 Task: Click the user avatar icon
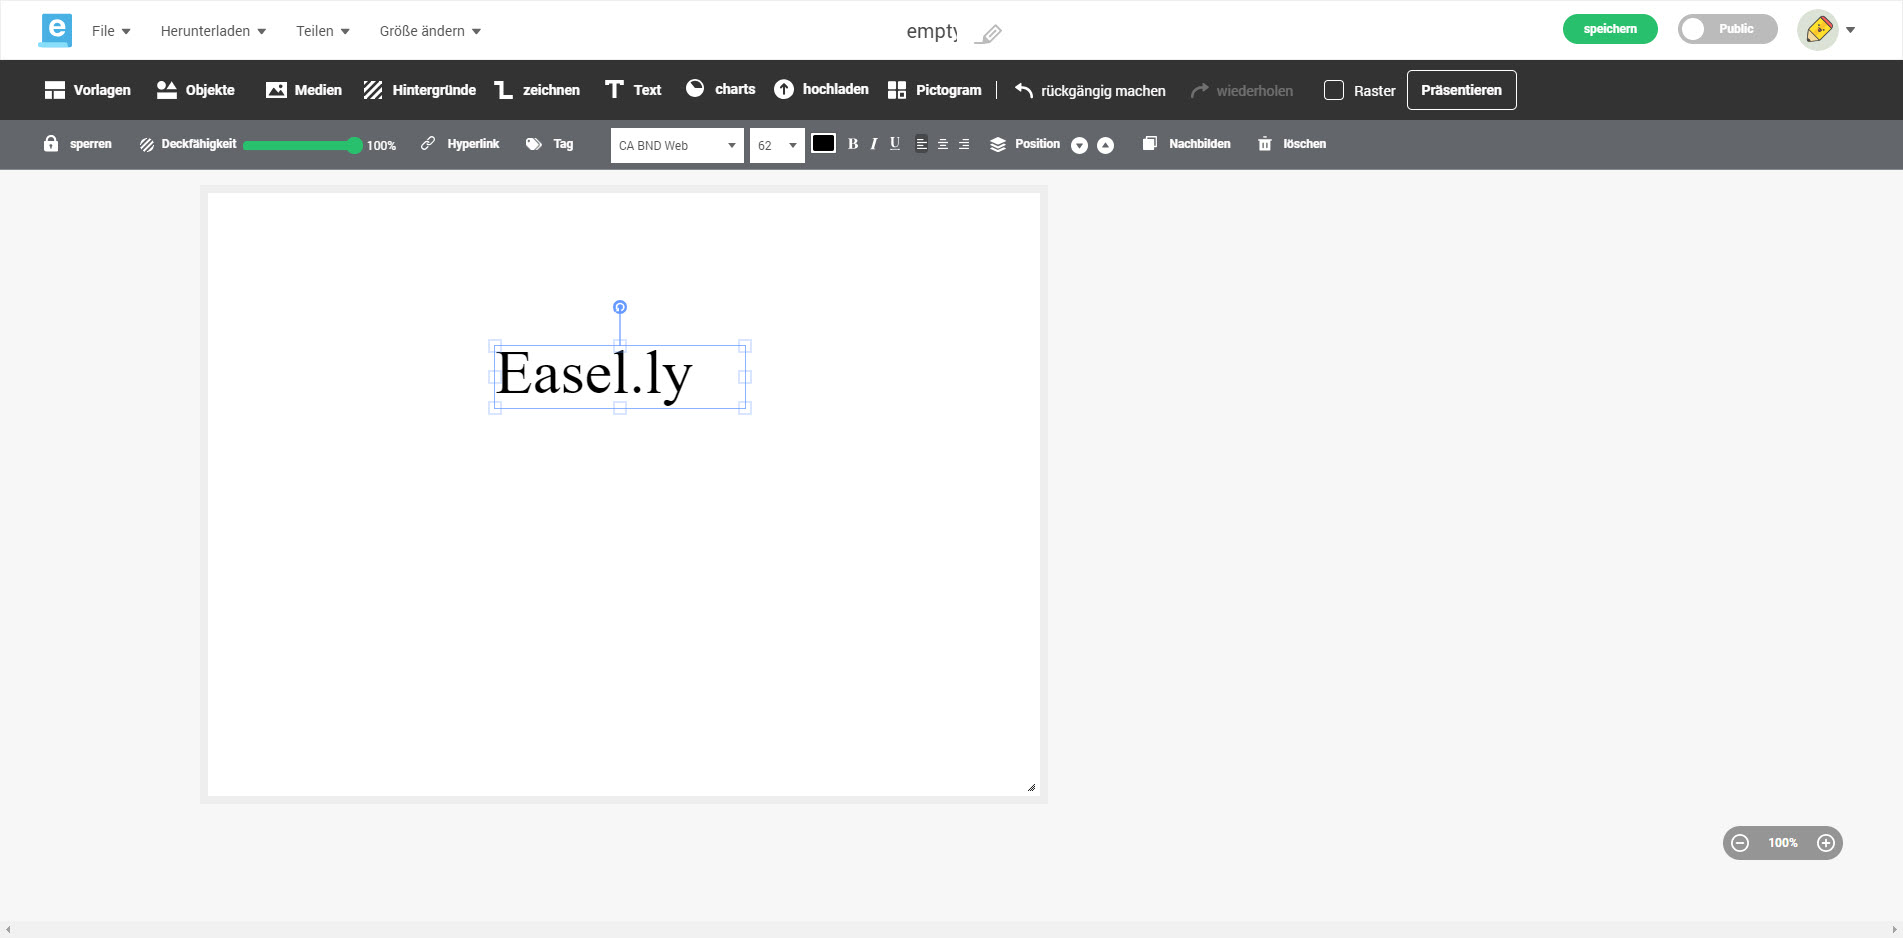pos(1818,30)
